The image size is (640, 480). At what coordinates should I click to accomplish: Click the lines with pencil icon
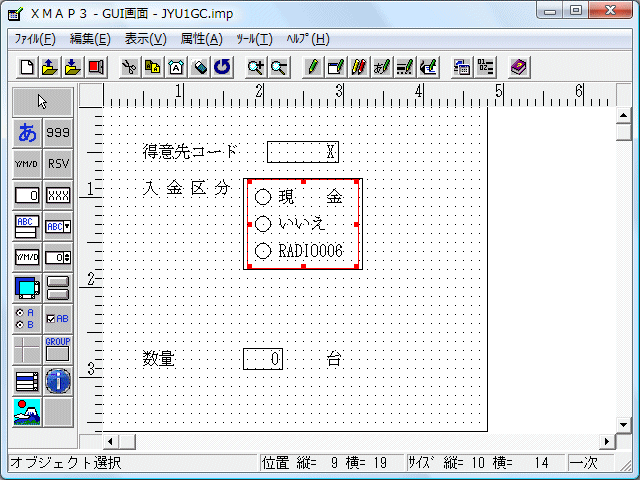405,67
